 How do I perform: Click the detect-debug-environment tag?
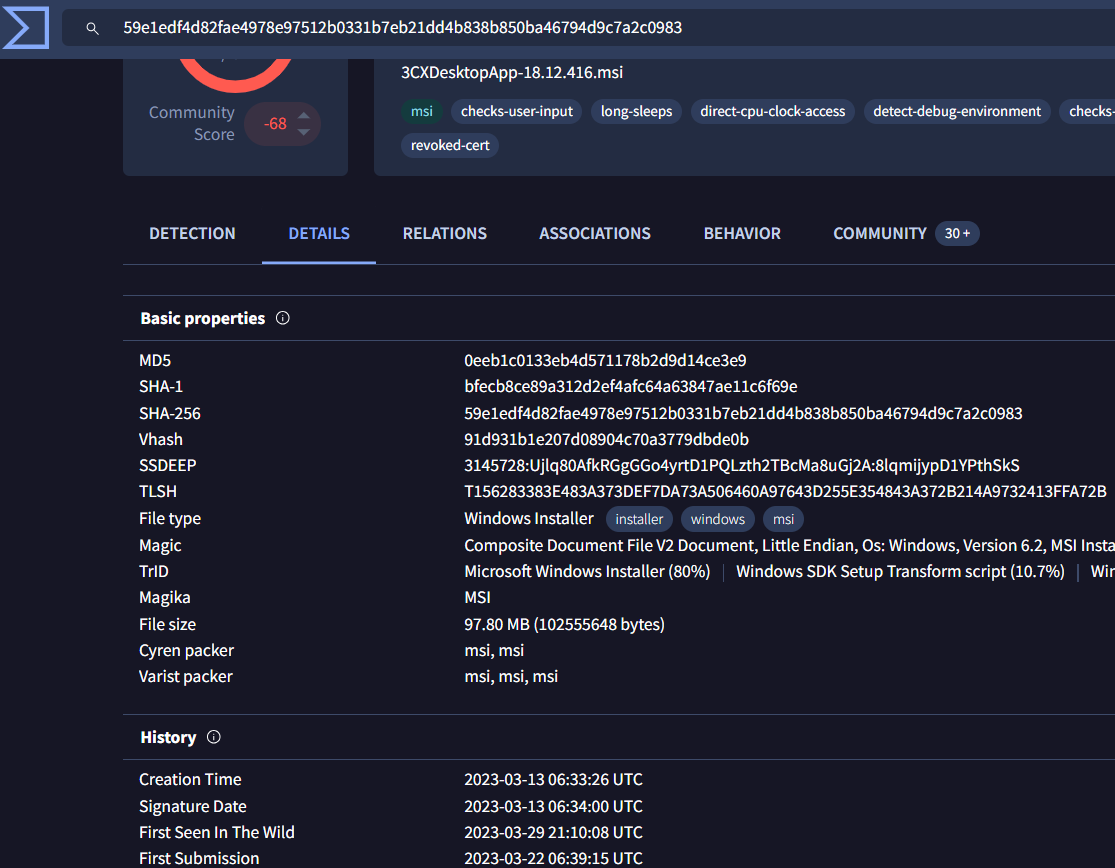pos(956,112)
